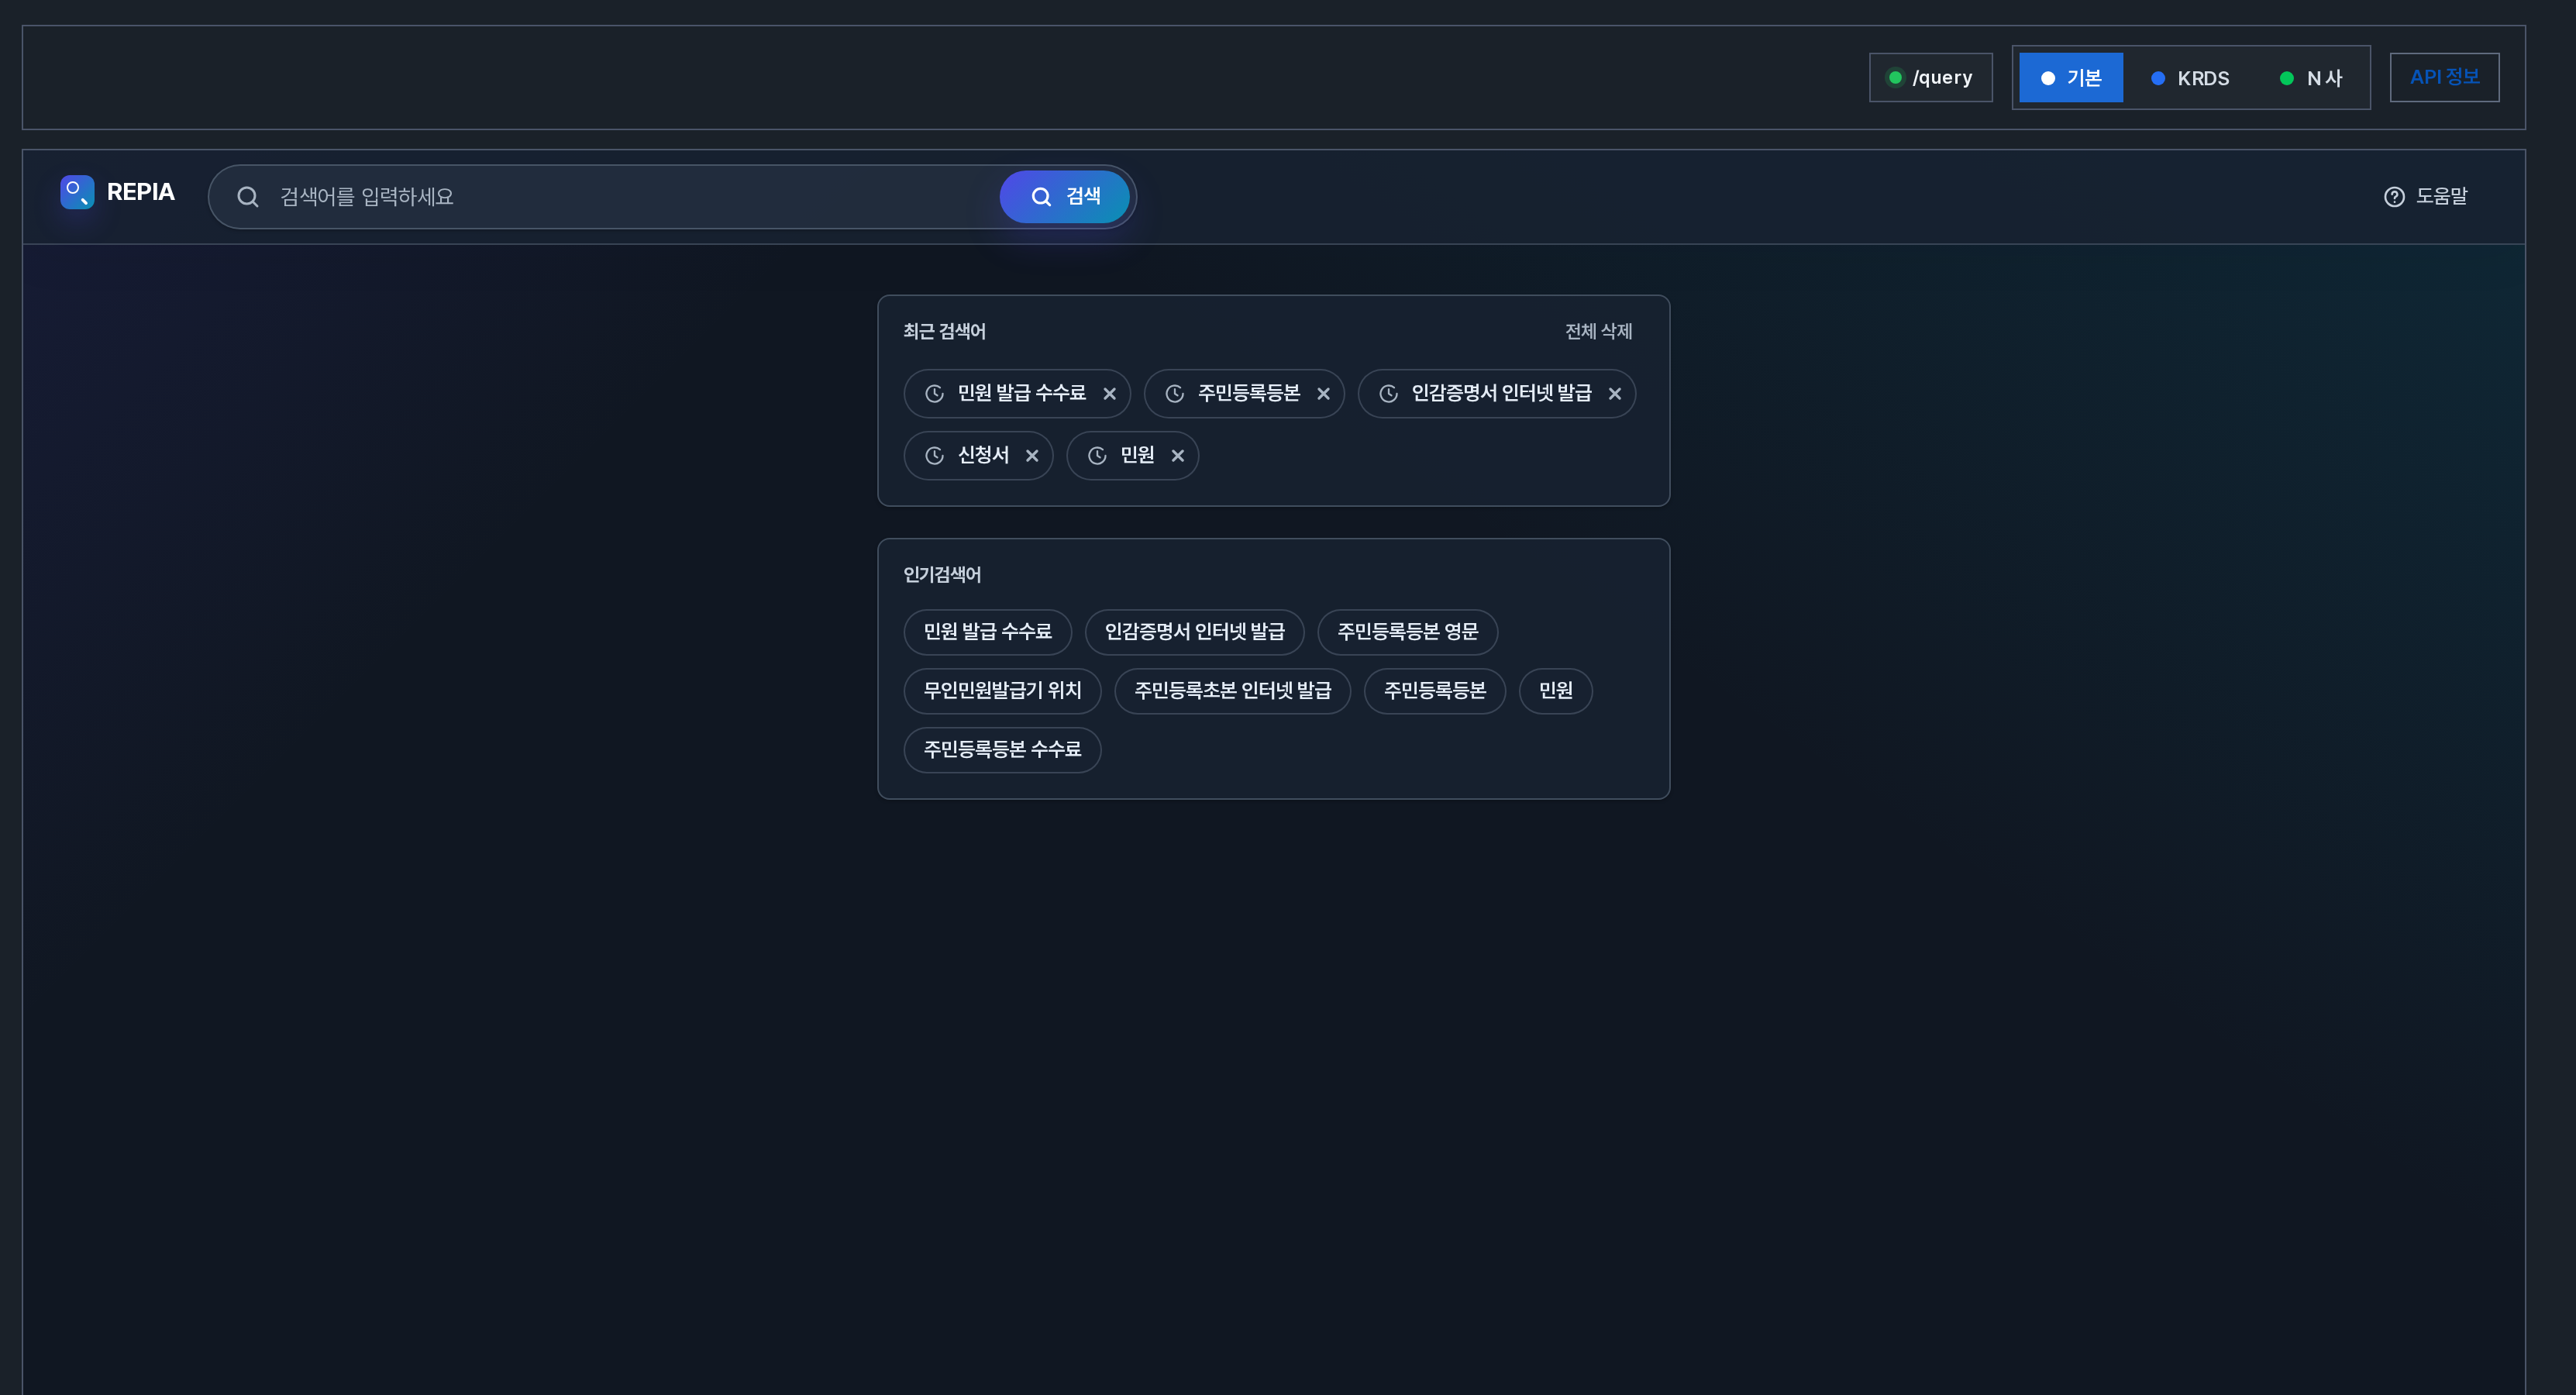This screenshot has height=1395, width=2576.
Task: Open 도움말 help link
Action: [x=2426, y=197]
